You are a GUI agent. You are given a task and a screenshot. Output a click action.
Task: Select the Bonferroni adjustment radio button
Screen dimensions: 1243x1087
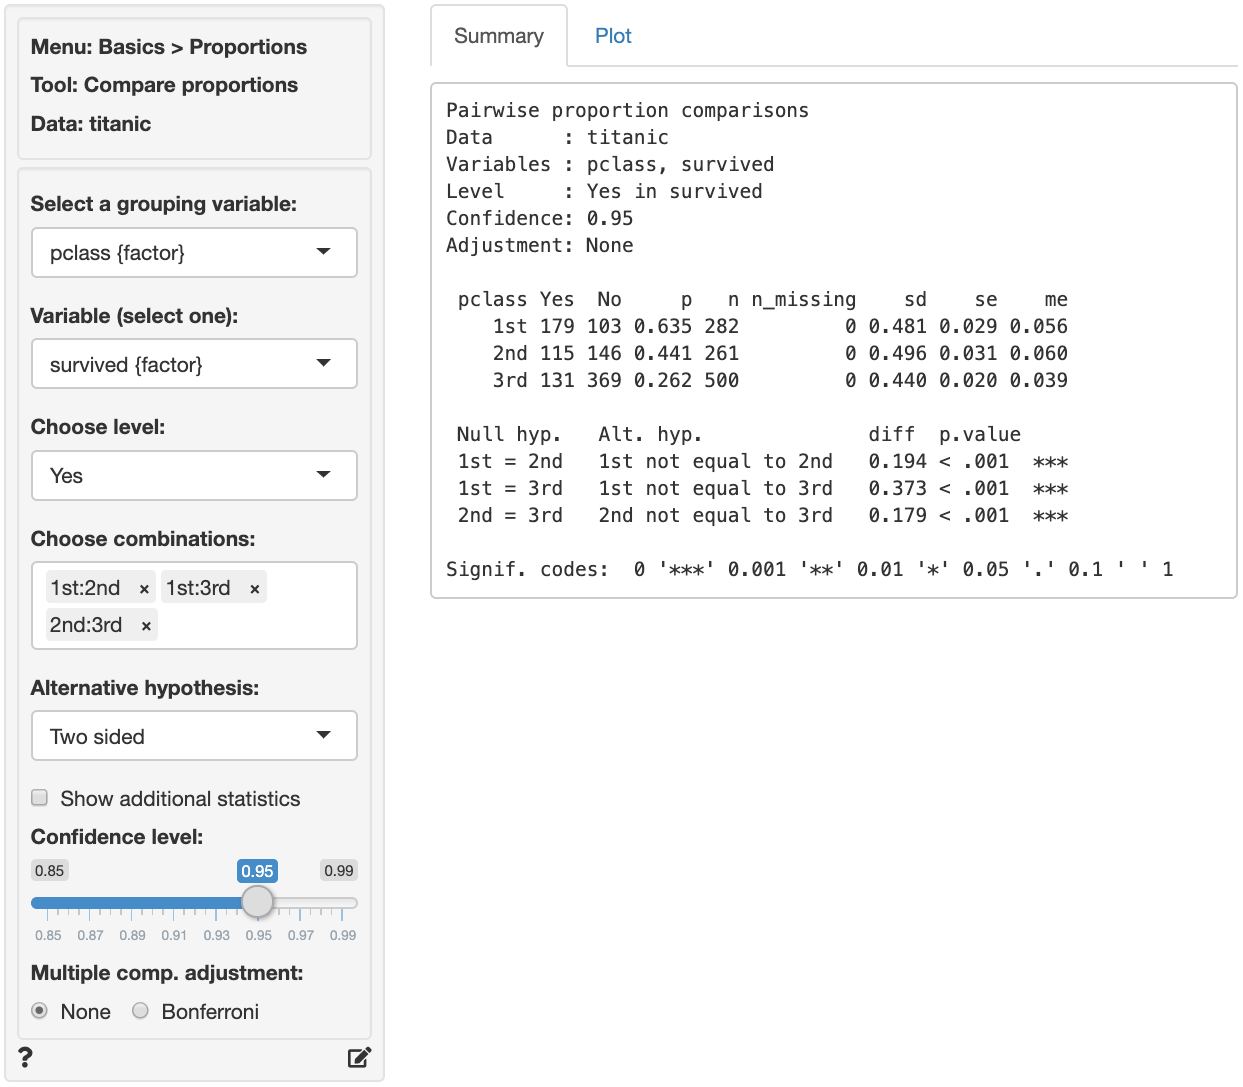pos(140,1011)
